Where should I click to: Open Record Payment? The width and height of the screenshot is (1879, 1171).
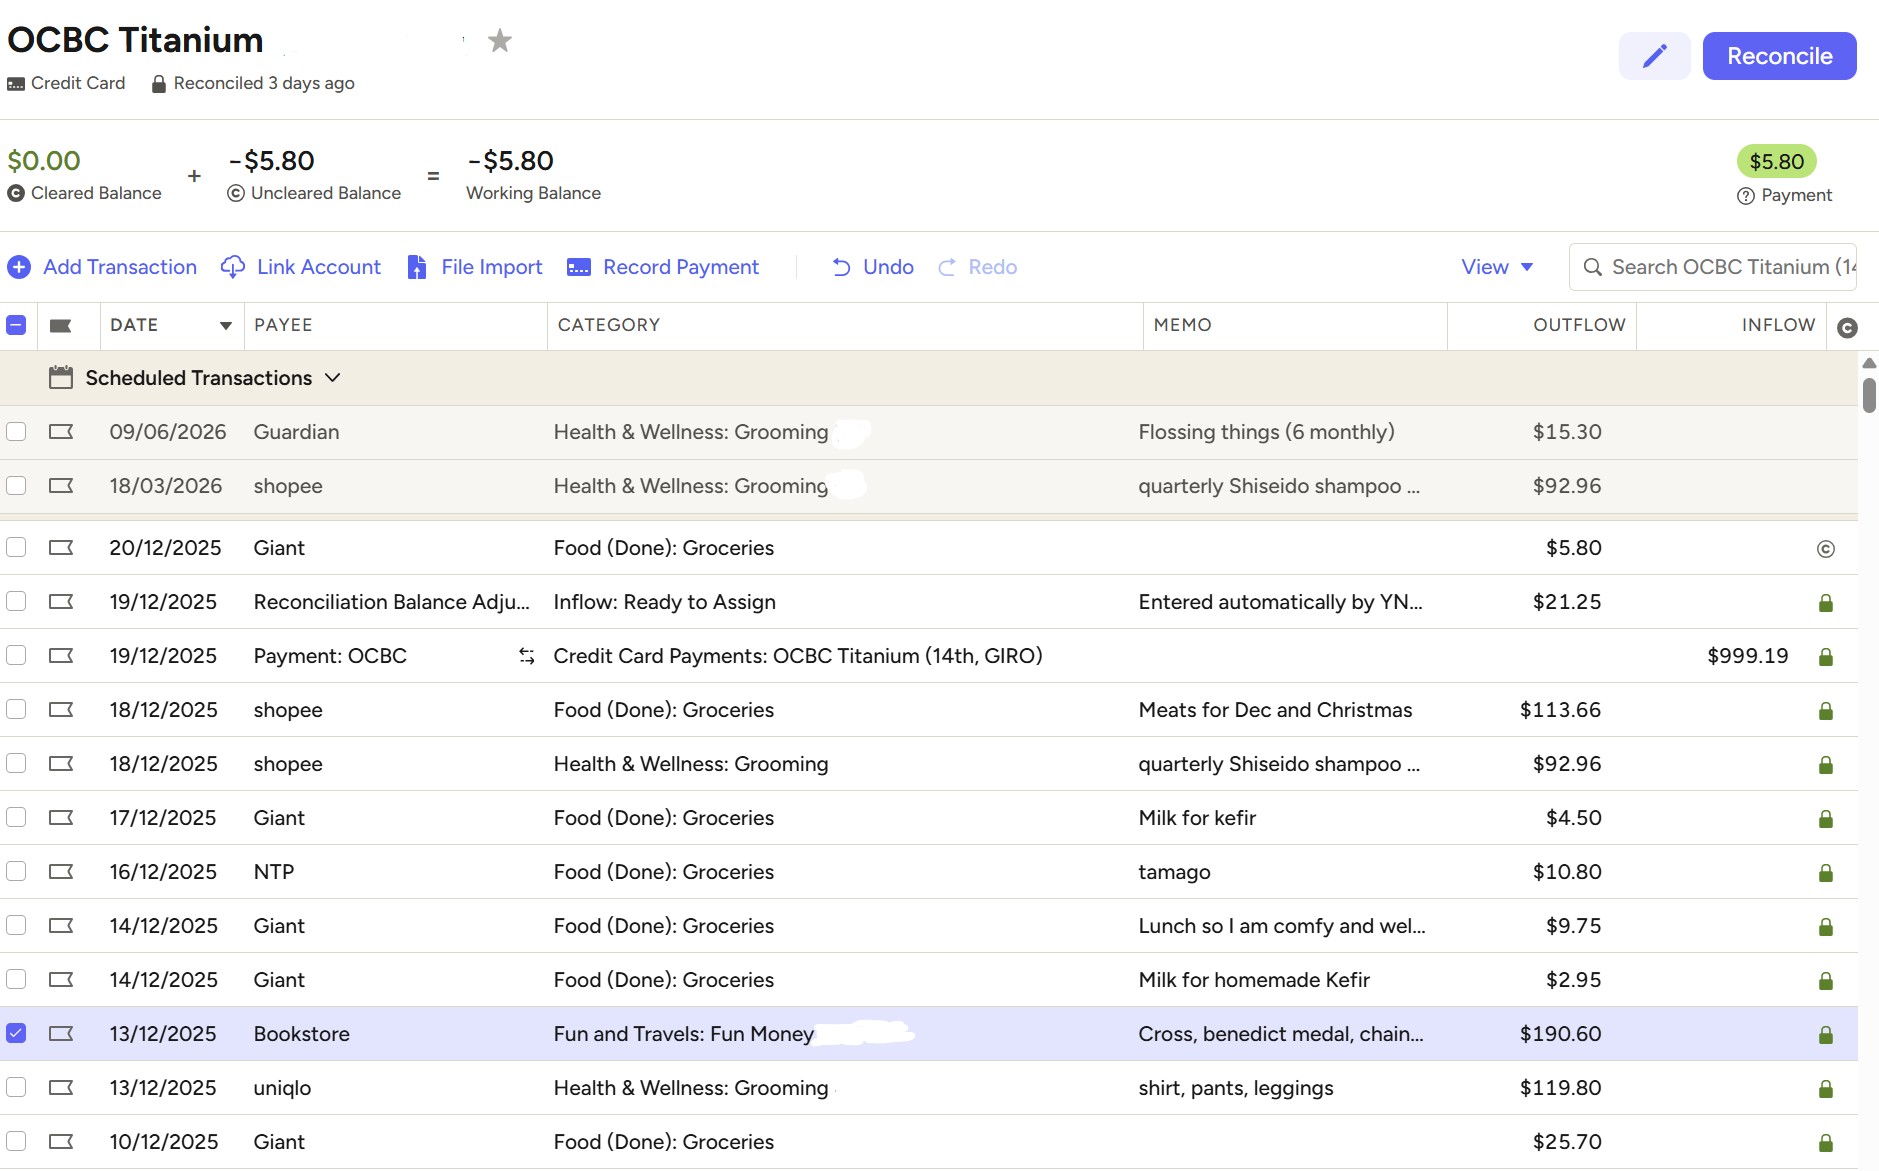pos(663,267)
